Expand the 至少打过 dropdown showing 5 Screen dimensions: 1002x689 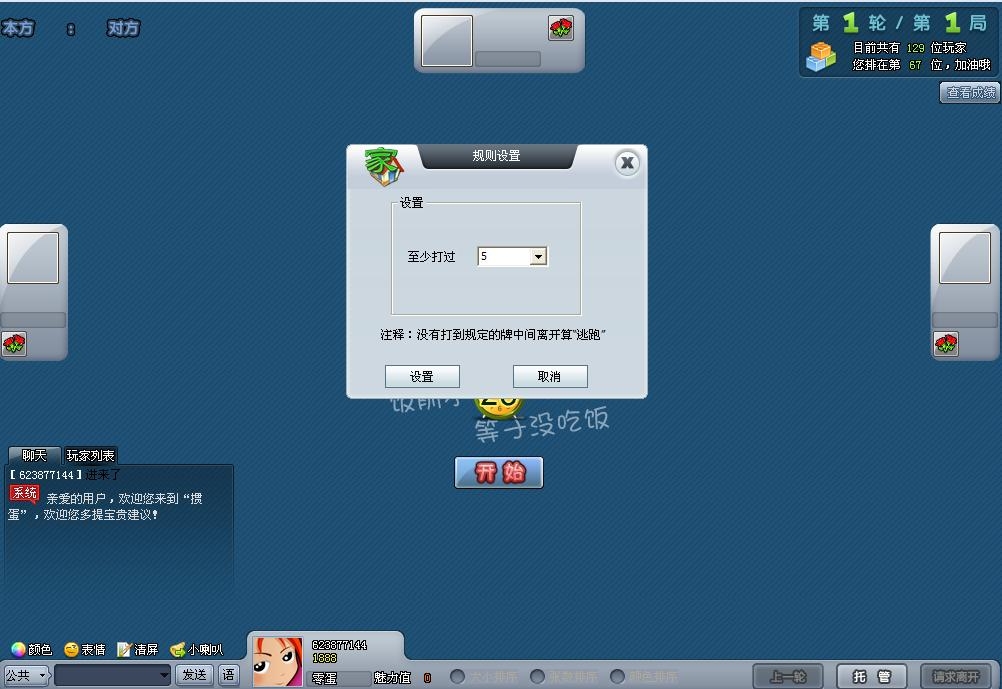(x=538, y=257)
